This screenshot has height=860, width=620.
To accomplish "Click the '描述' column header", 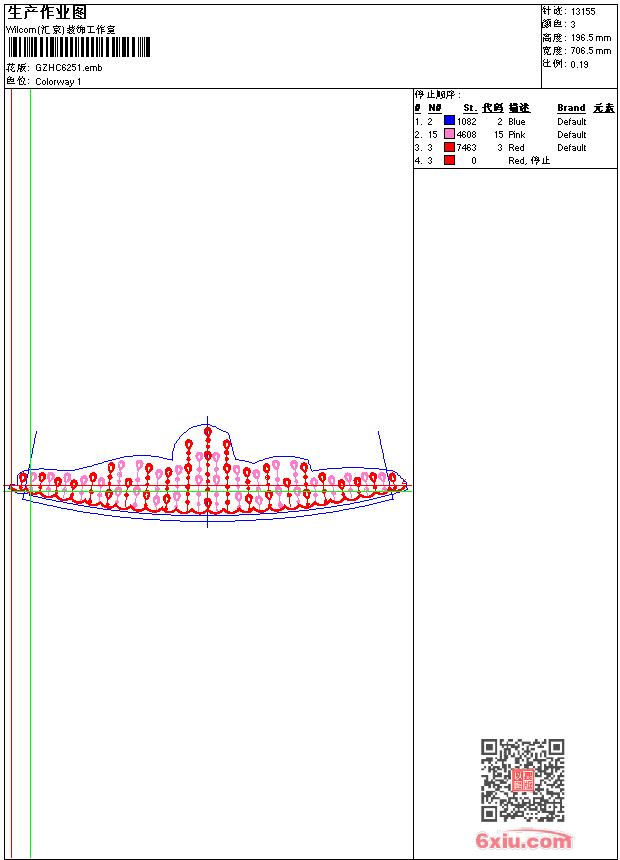I will [519, 108].
